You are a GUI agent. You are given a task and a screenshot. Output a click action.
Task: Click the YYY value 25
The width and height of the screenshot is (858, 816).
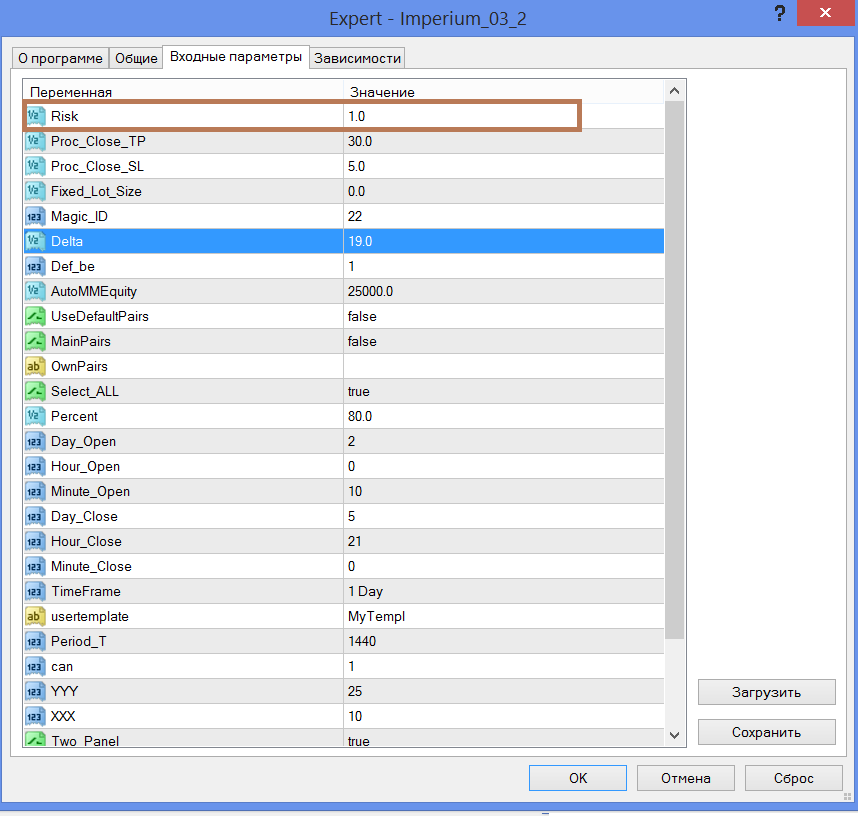[x=355, y=692]
